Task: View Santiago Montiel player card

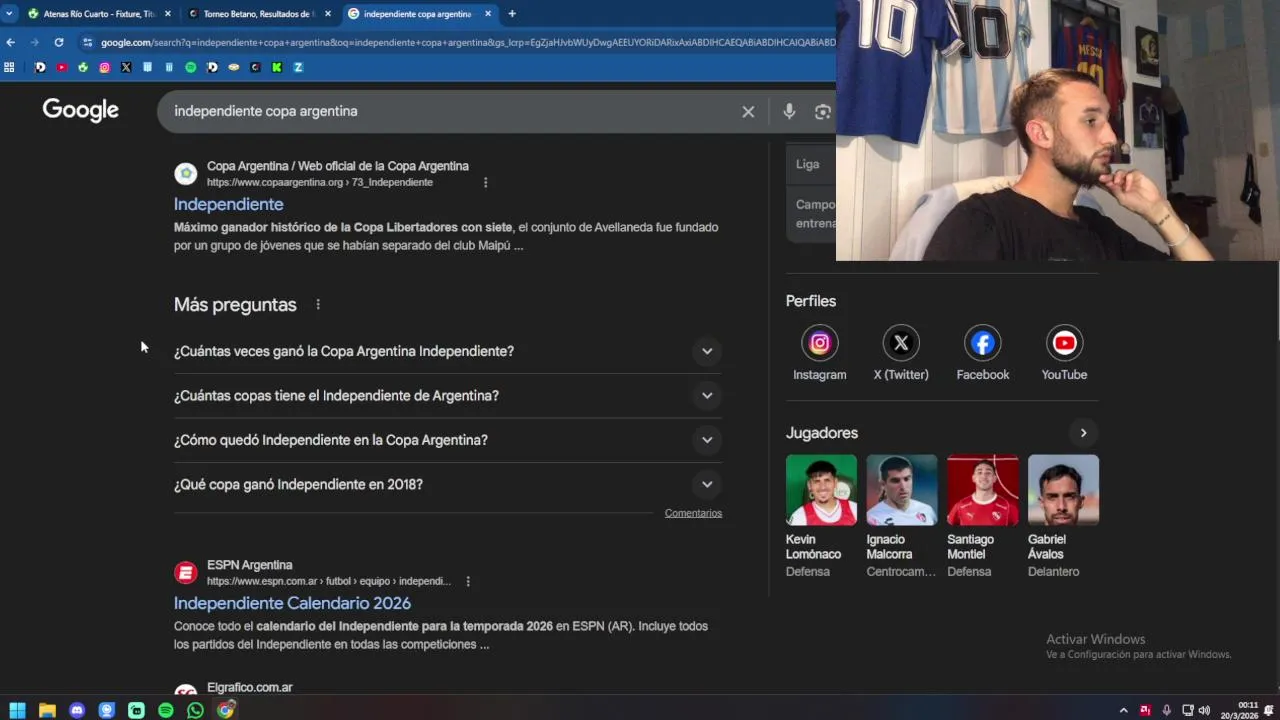Action: point(983,517)
